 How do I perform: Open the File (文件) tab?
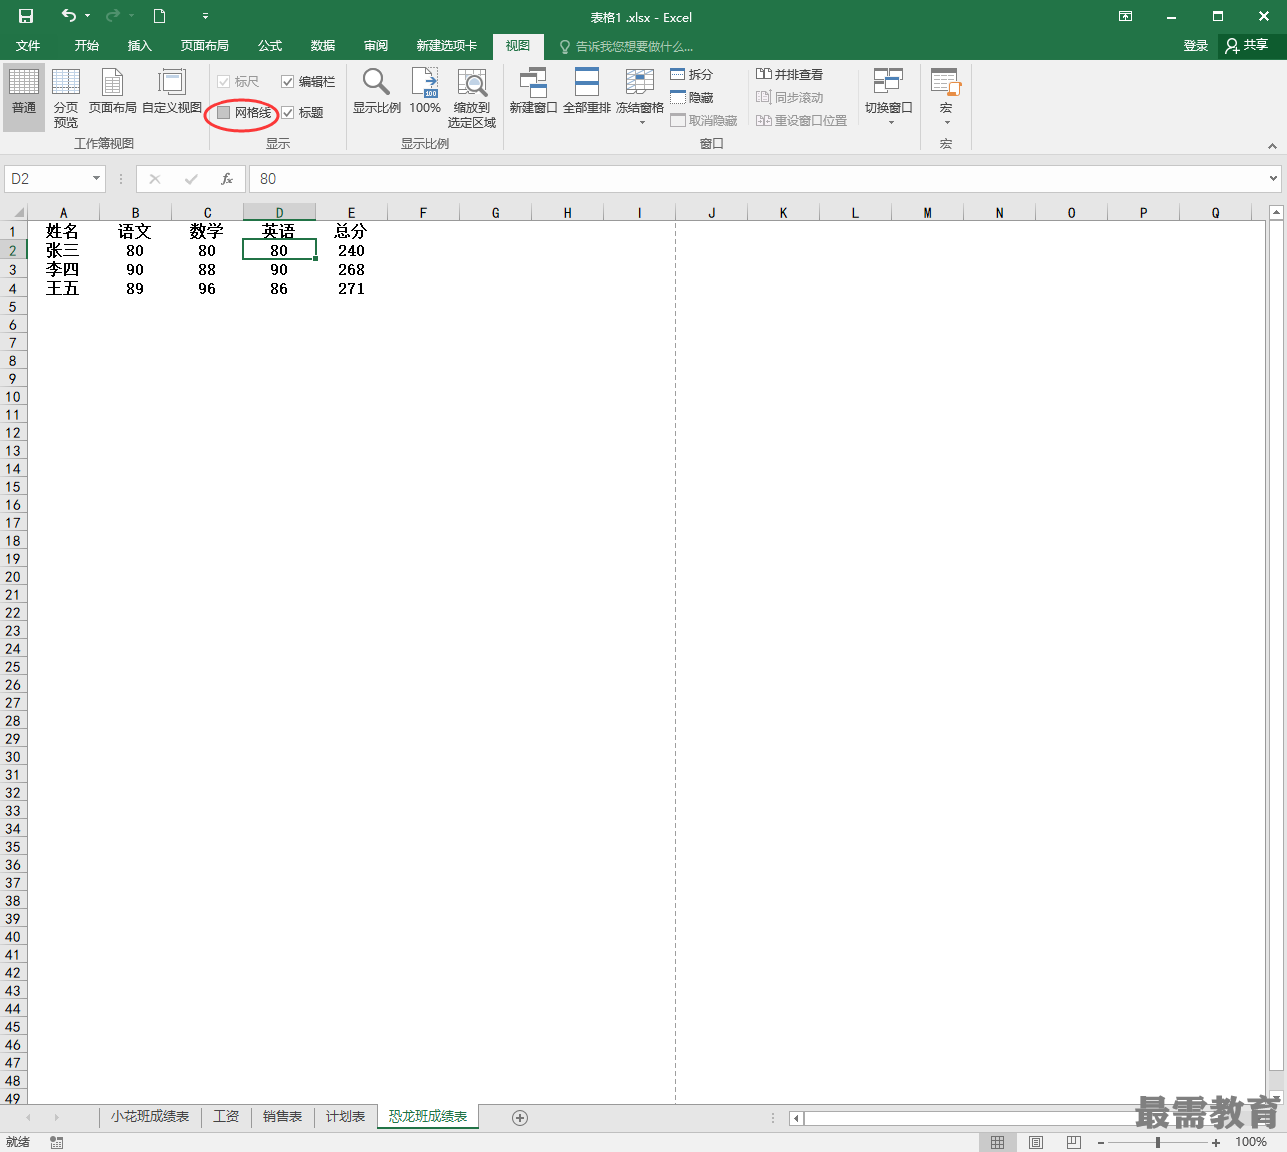coord(28,46)
